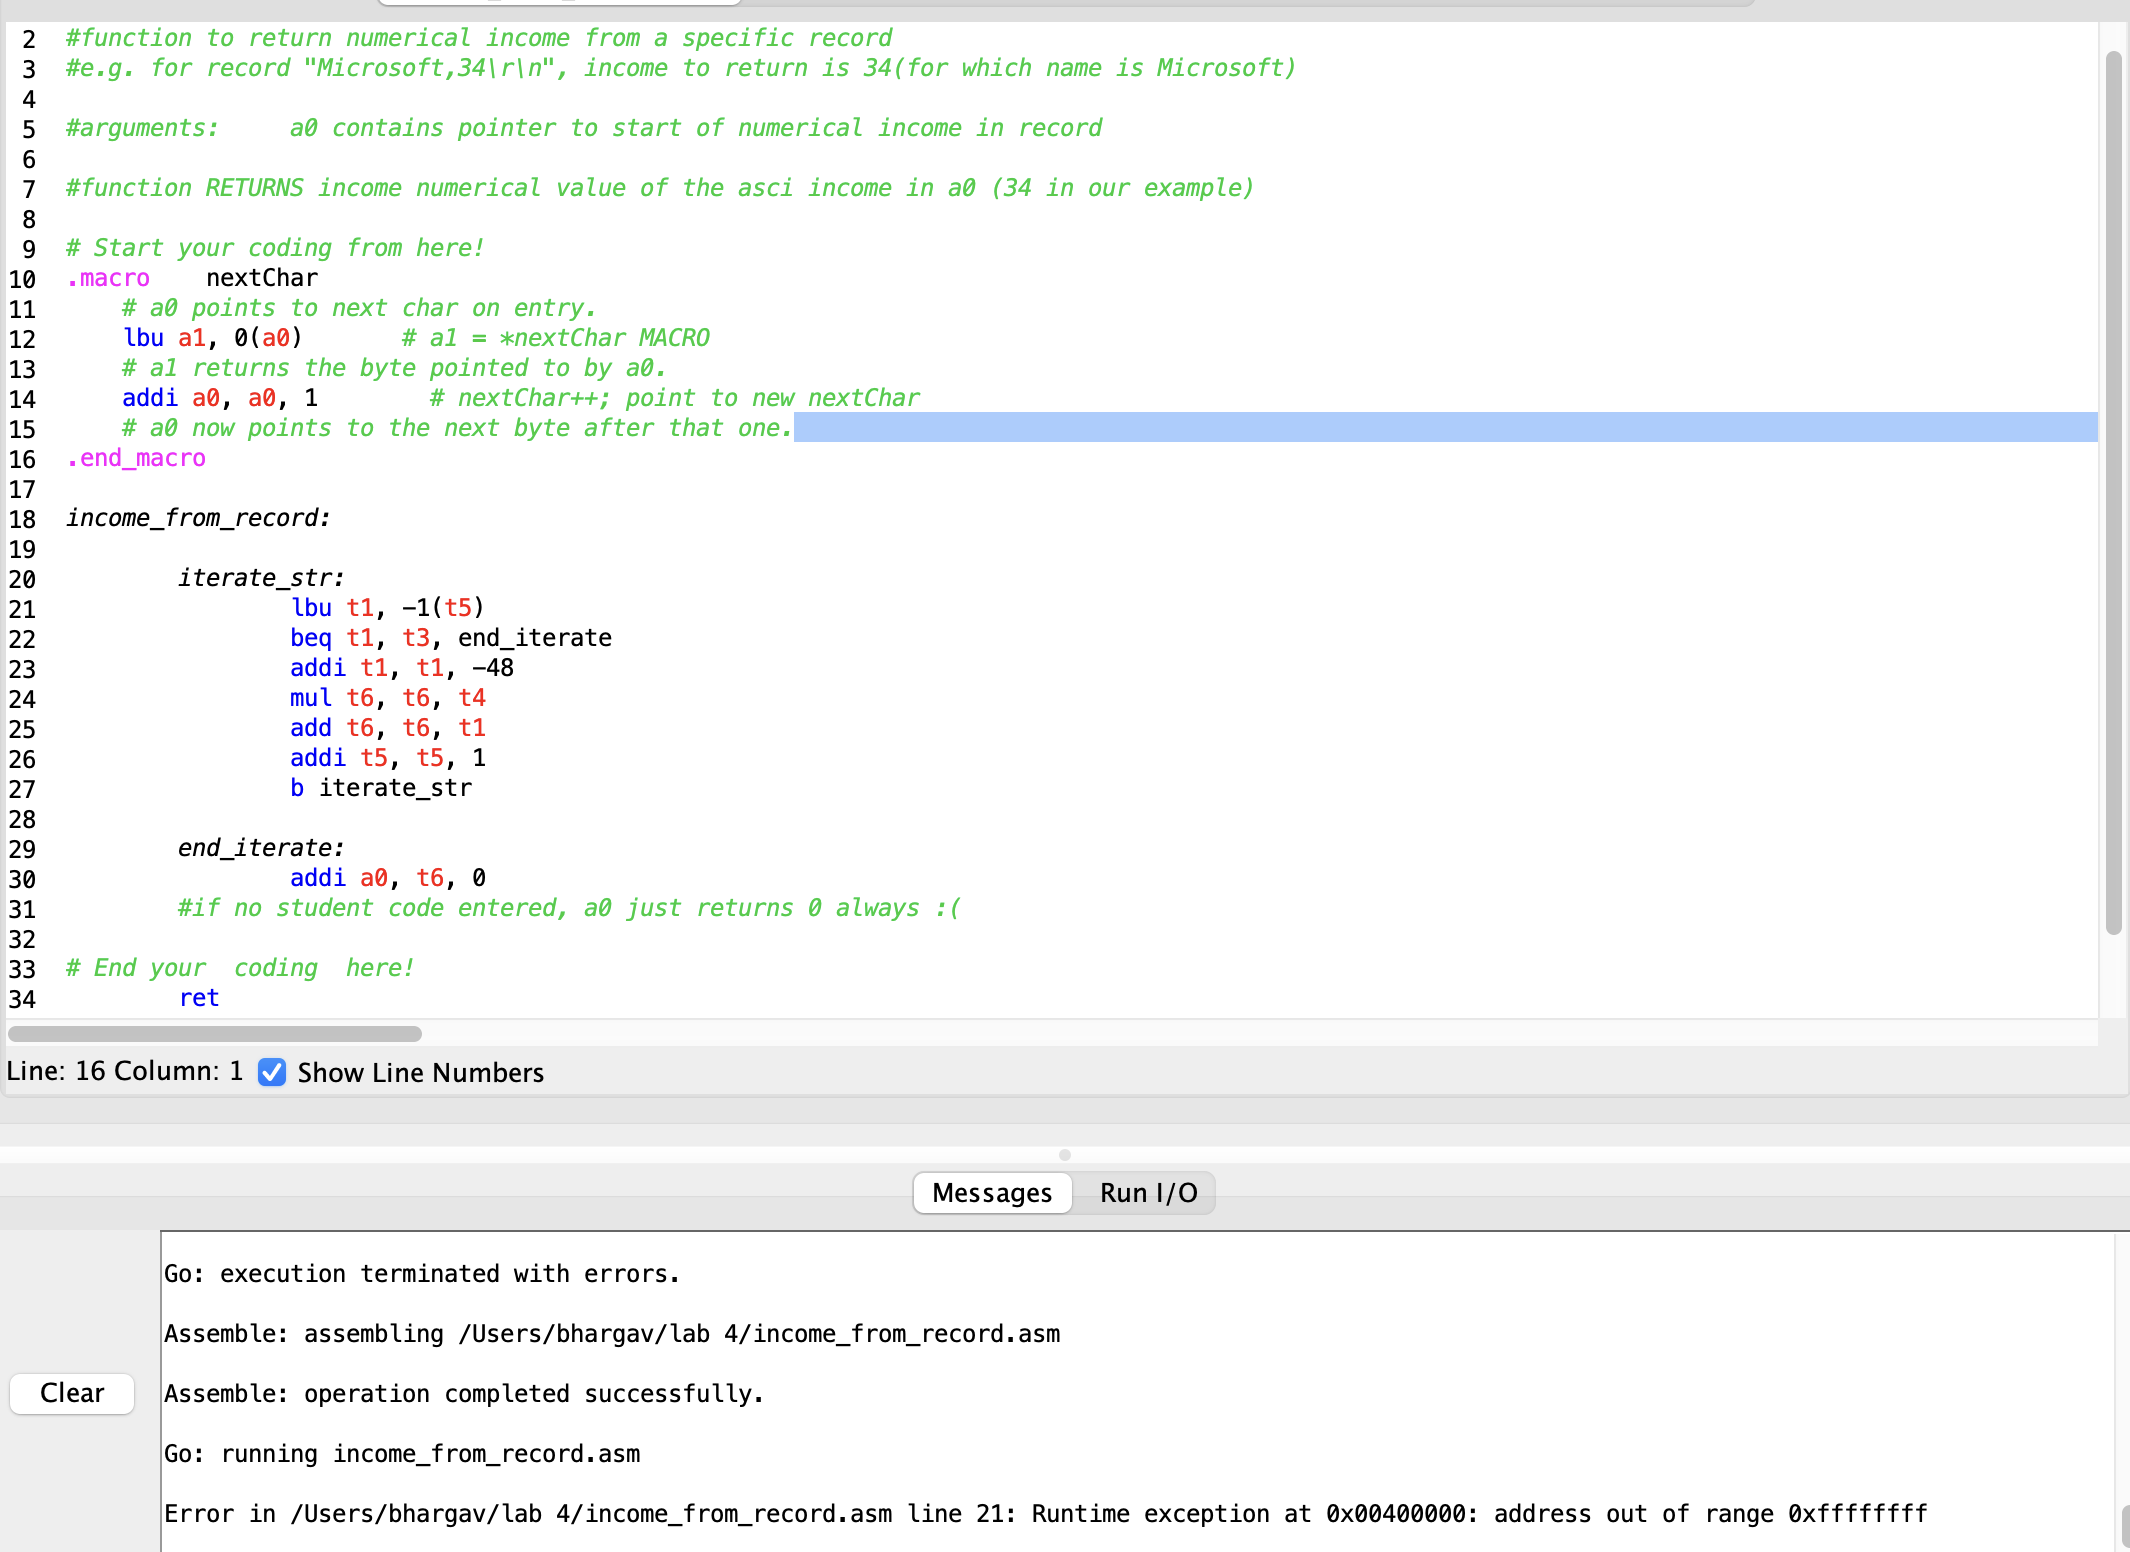Click line number 10 beside .macro nextChar
This screenshot has height=1552, width=2130.
point(23,278)
